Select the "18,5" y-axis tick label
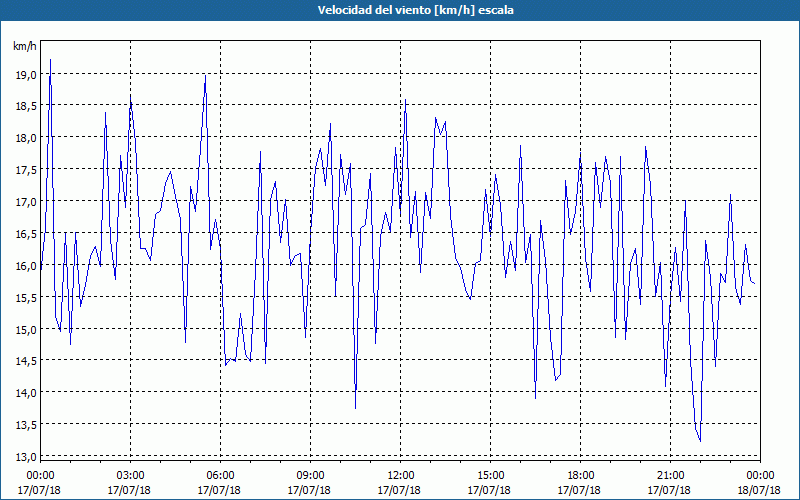The image size is (800, 500). coord(27,106)
